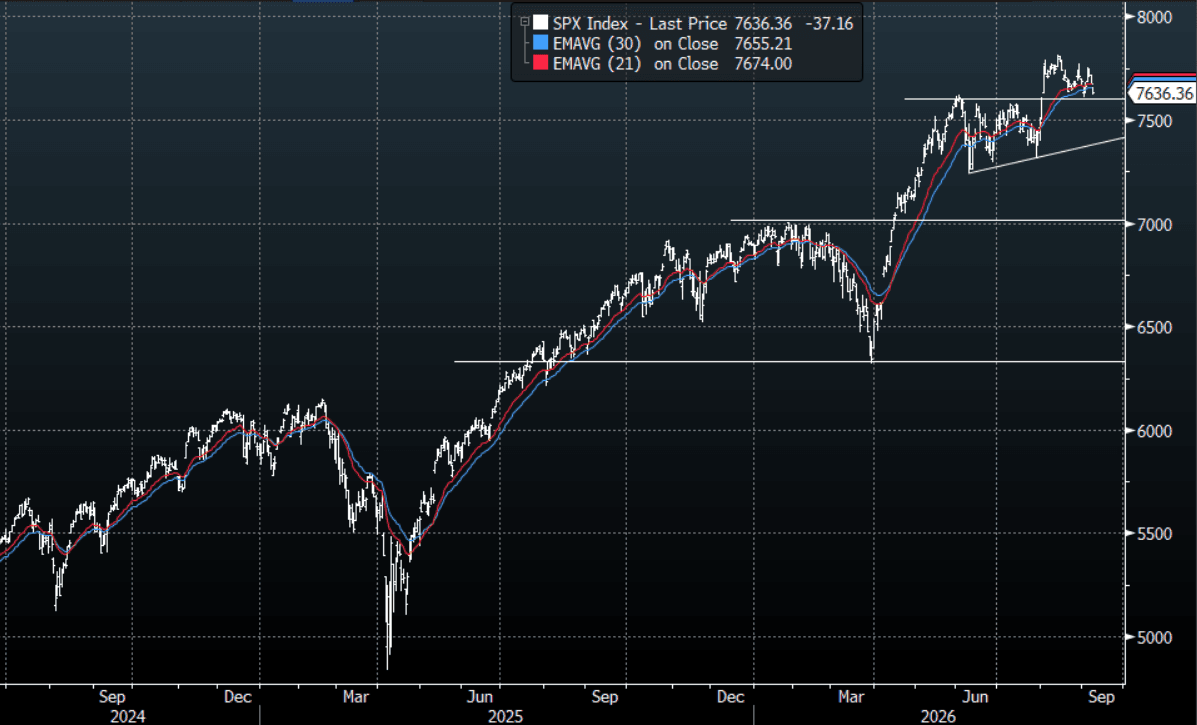1197x725 pixels.
Task: Click the 7636.36 last-price tag on price axis
Action: click(x=1162, y=94)
